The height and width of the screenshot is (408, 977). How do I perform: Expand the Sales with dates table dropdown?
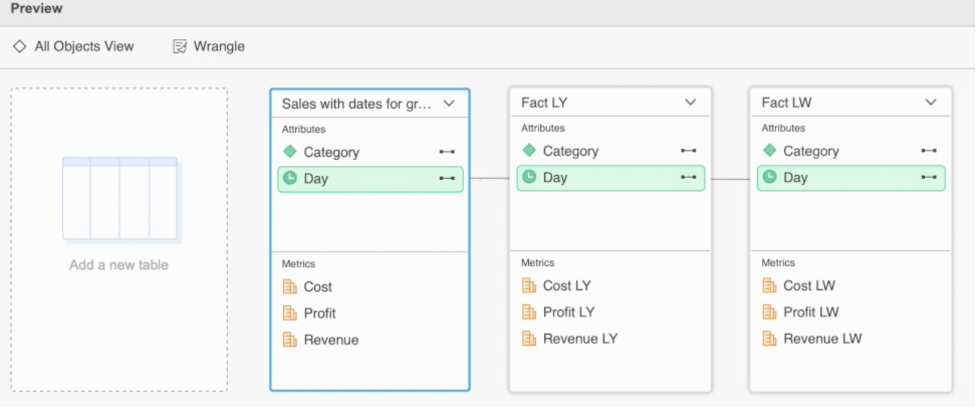coord(449,103)
